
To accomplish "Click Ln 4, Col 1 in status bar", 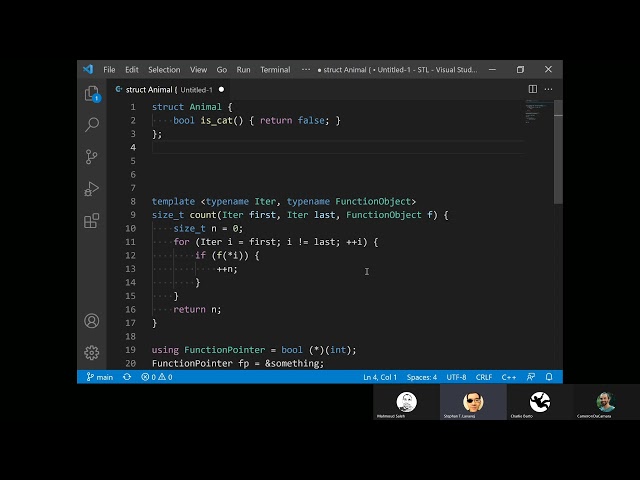I will (x=380, y=377).
